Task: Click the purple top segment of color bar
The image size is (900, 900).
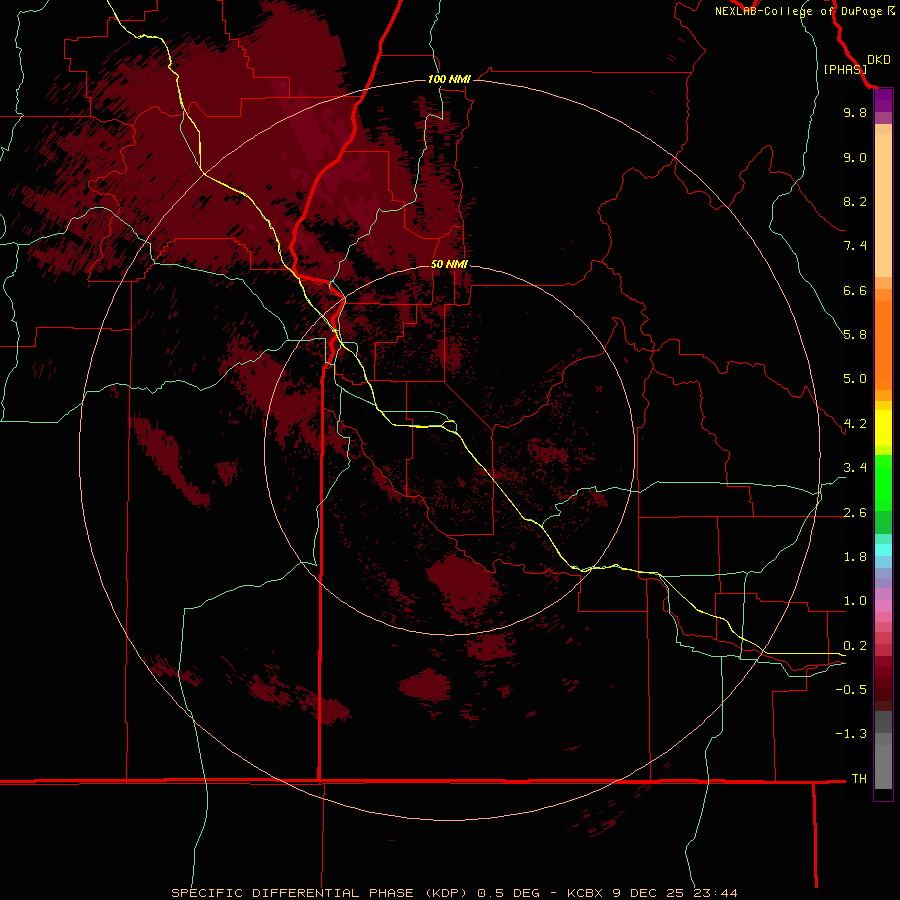Action: [883, 101]
